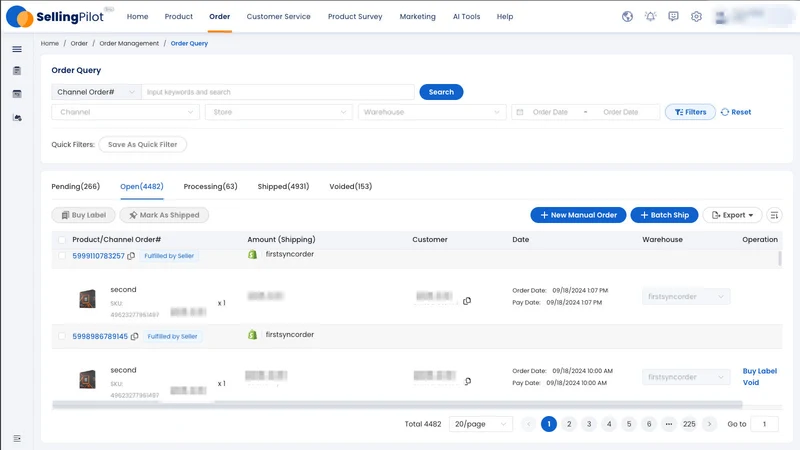Go to page 225
Screen dimensions: 800x450
pyautogui.click(x=689, y=424)
